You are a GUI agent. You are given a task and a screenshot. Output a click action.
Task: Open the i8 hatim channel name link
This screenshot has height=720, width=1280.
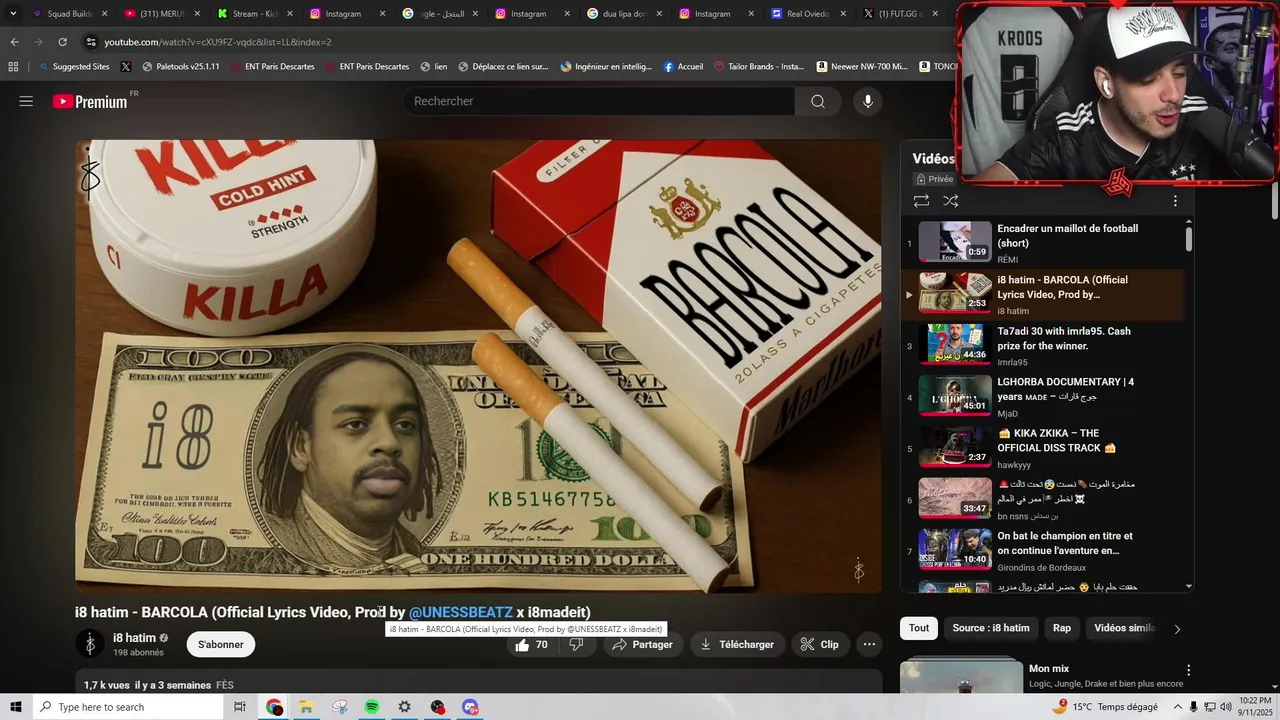tap(134, 638)
